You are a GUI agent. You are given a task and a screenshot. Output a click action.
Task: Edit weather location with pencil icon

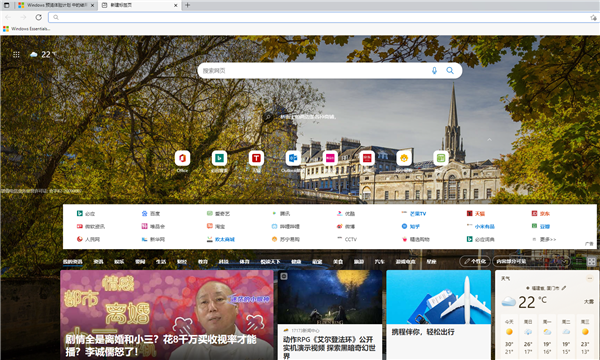pyautogui.click(x=564, y=288)
